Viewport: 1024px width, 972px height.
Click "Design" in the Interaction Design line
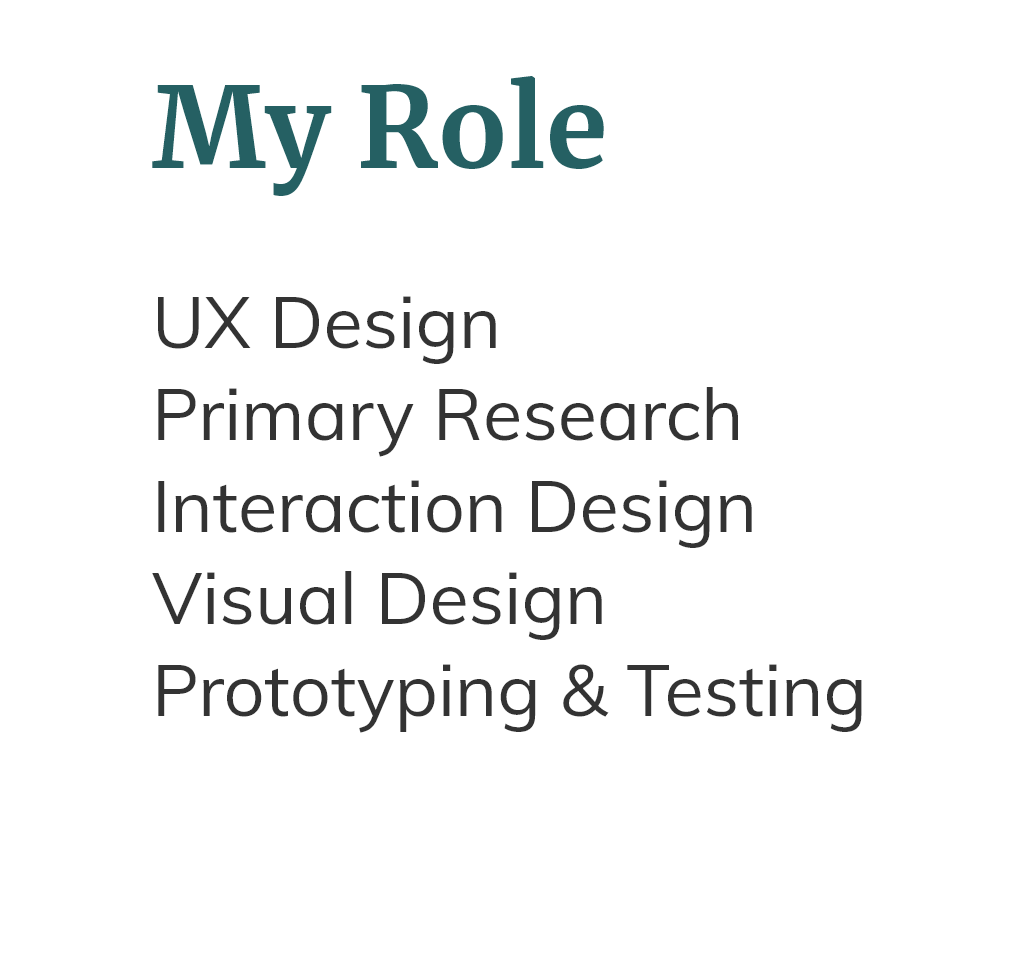tap(642, 512)
